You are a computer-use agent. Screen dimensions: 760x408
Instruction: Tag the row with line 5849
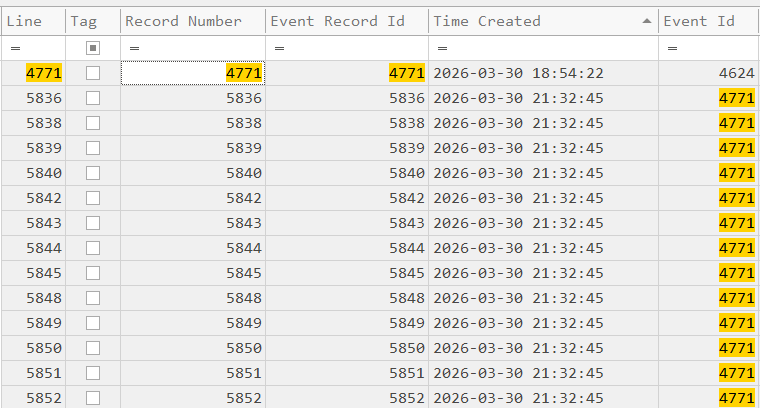pyautogui.click(x=93, y=323)
